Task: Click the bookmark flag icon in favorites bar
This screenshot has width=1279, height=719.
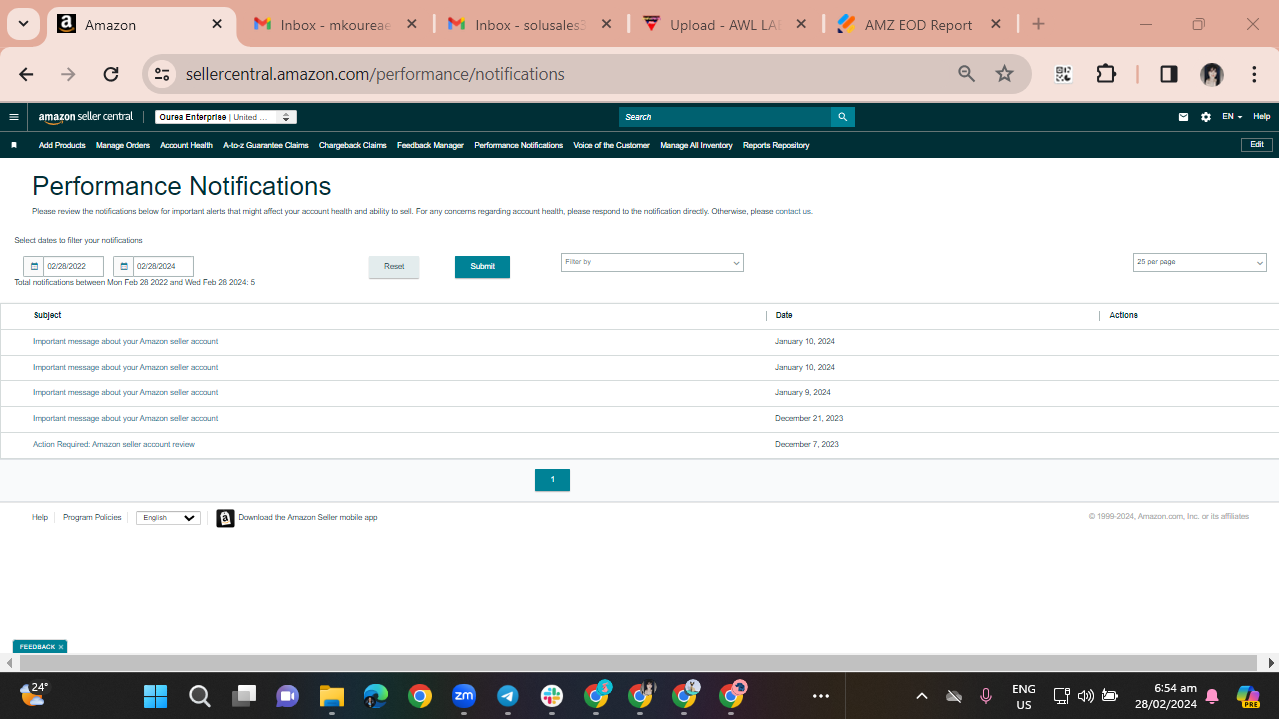Action: 14,145
